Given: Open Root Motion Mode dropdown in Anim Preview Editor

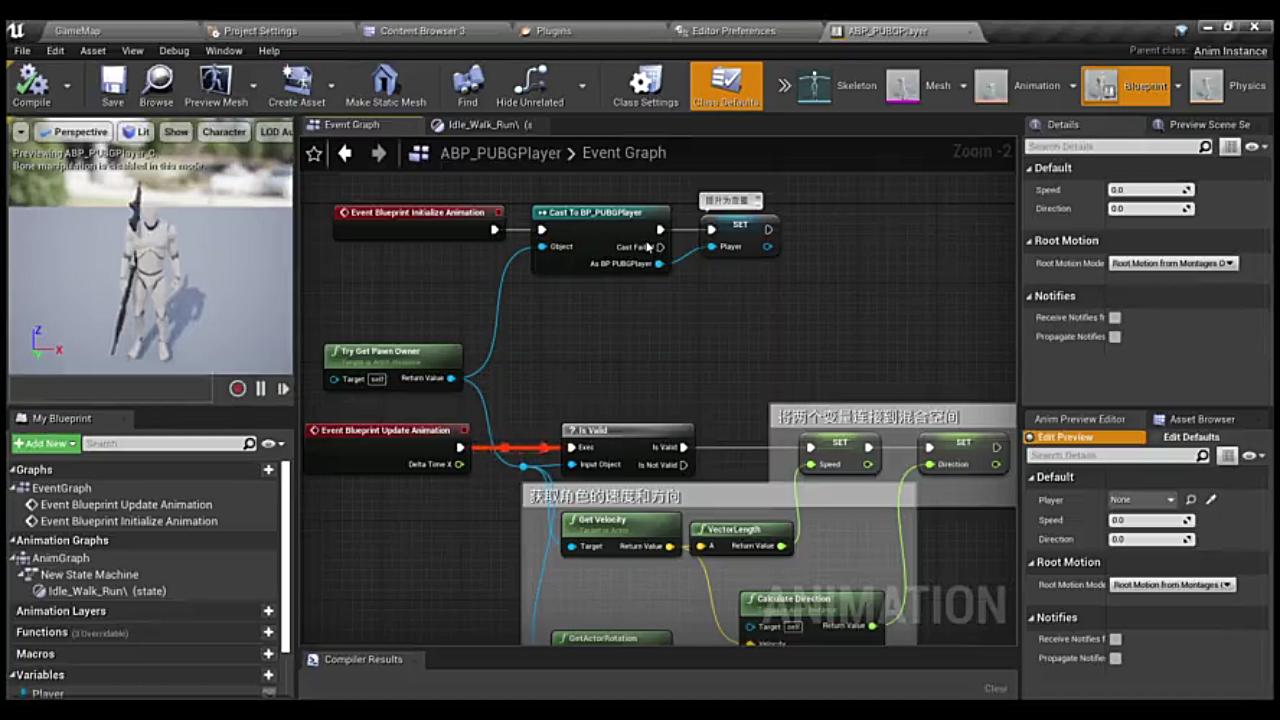Looking at the screenshot, I should pyautogui.click(x=1173, y=584).
